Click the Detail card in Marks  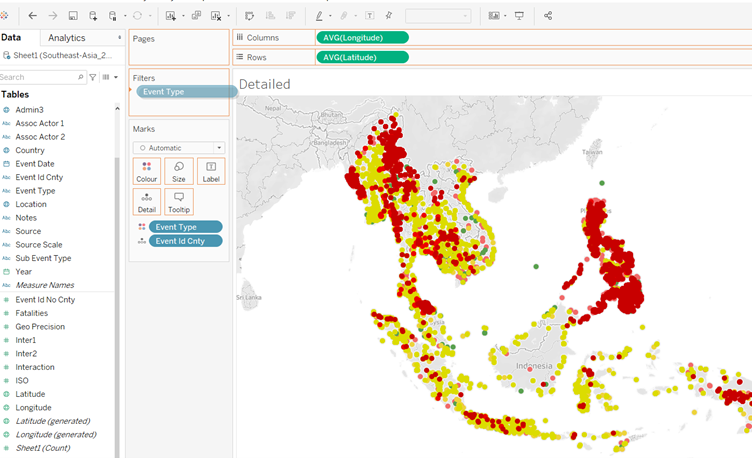click(x=147, y=202)
